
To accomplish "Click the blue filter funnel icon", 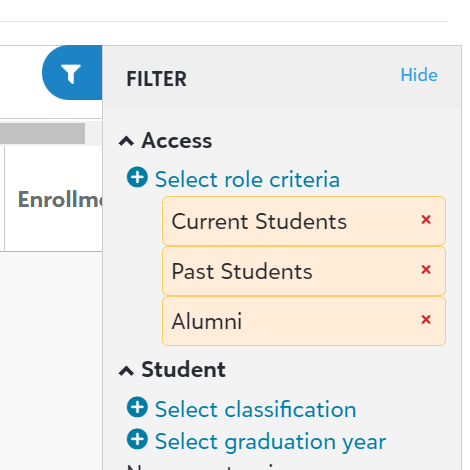I will [71, 73].
